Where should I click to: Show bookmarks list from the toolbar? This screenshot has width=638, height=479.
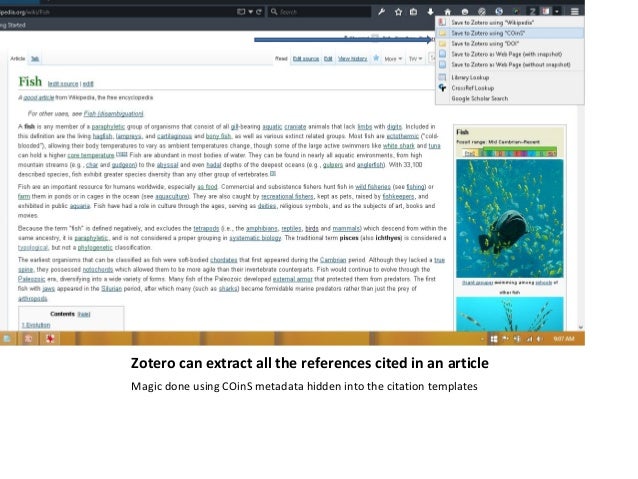[413, 12]
